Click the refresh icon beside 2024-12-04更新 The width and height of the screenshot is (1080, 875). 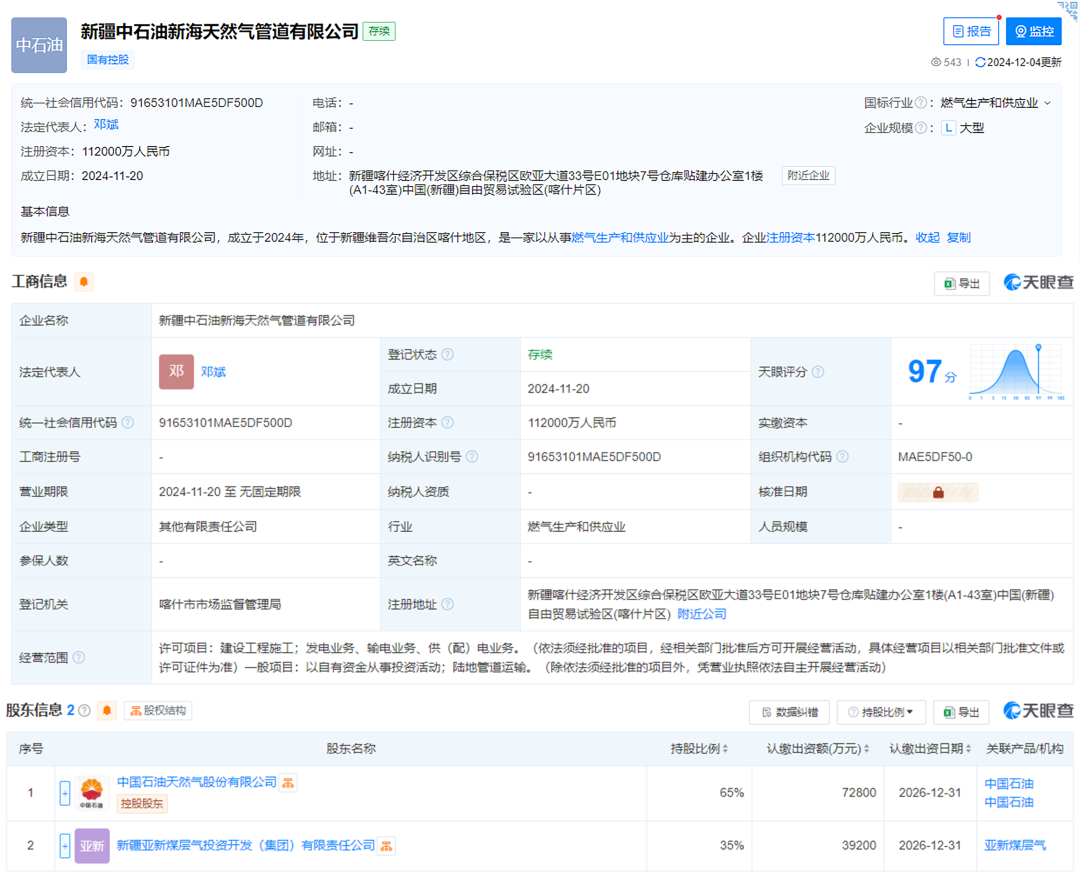click(x=979, y=63)
